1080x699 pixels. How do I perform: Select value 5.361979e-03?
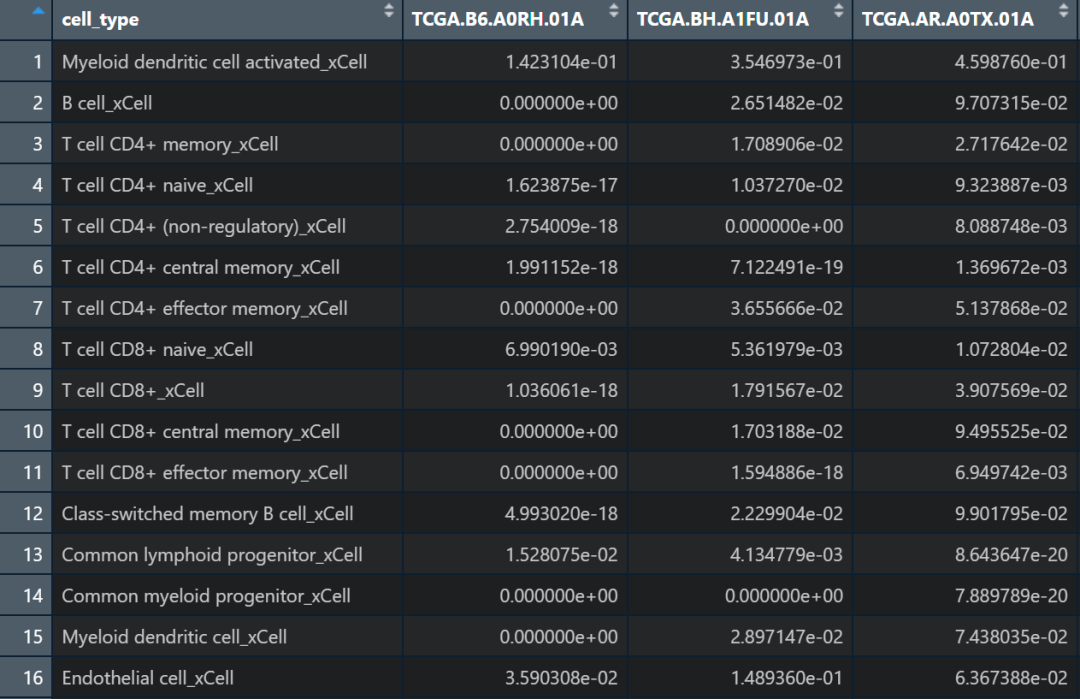(787, 350)
